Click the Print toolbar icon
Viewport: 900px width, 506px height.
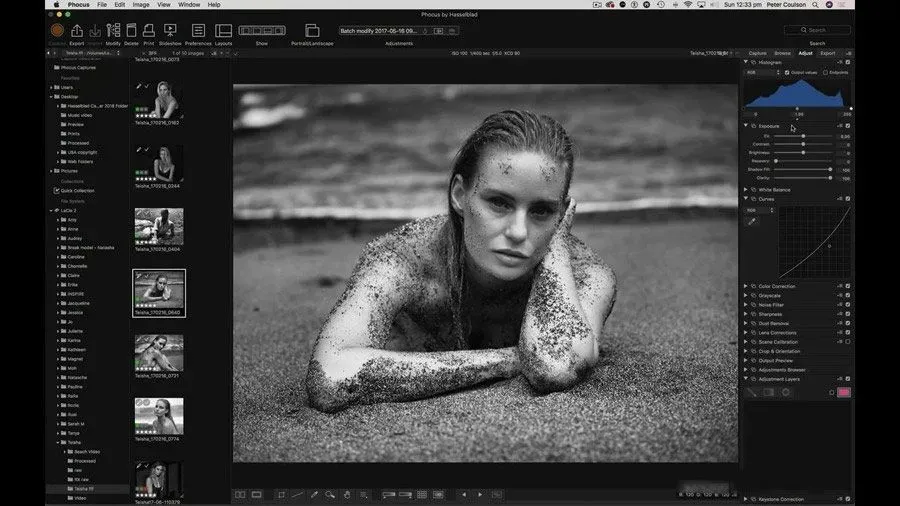pos(149,30)
